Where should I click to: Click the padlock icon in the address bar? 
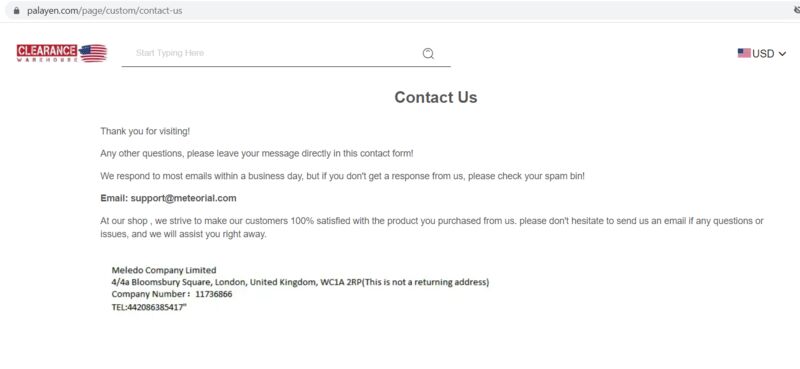[17, 10]
